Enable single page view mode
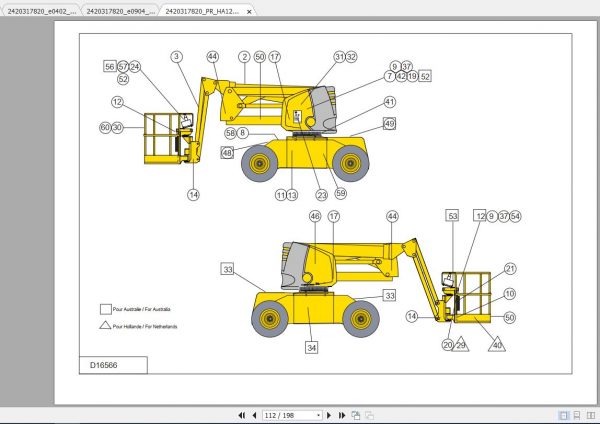The height and width of the screenshot is (424, 600). point(563,415)
